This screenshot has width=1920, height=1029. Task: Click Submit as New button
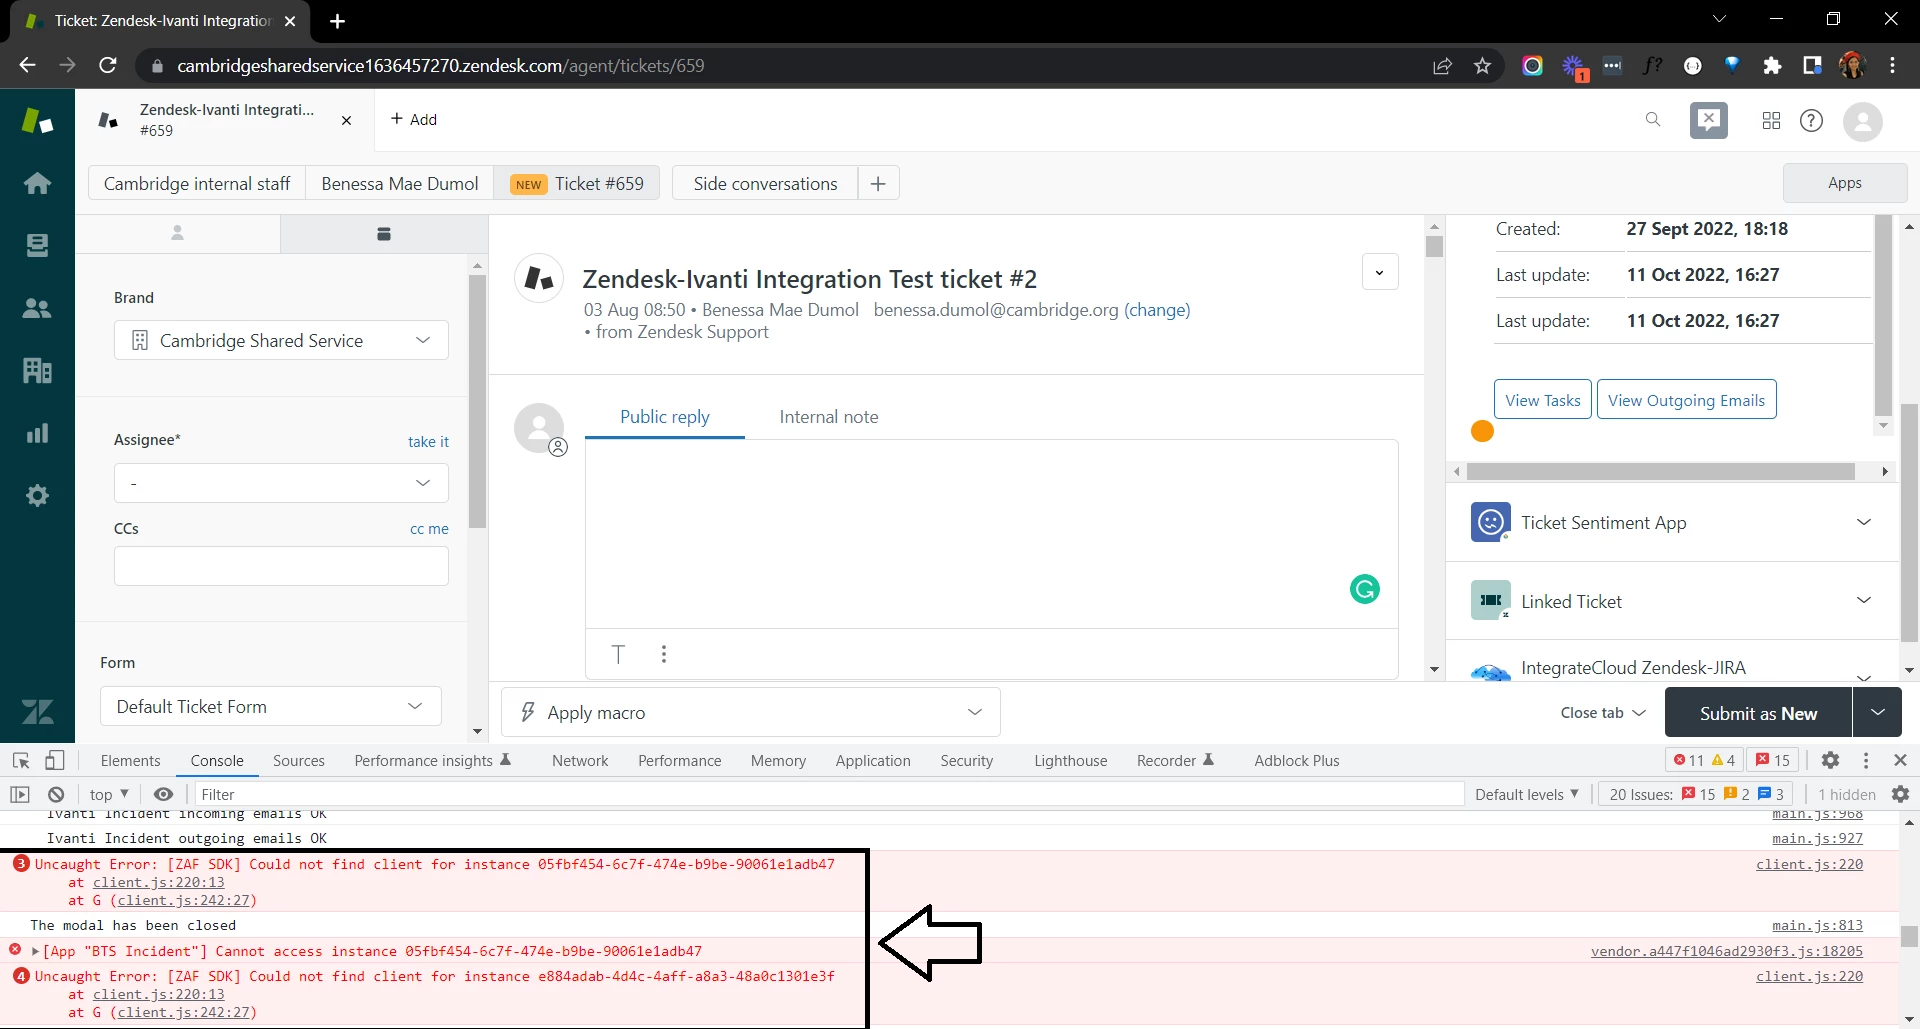[1758, 713]
